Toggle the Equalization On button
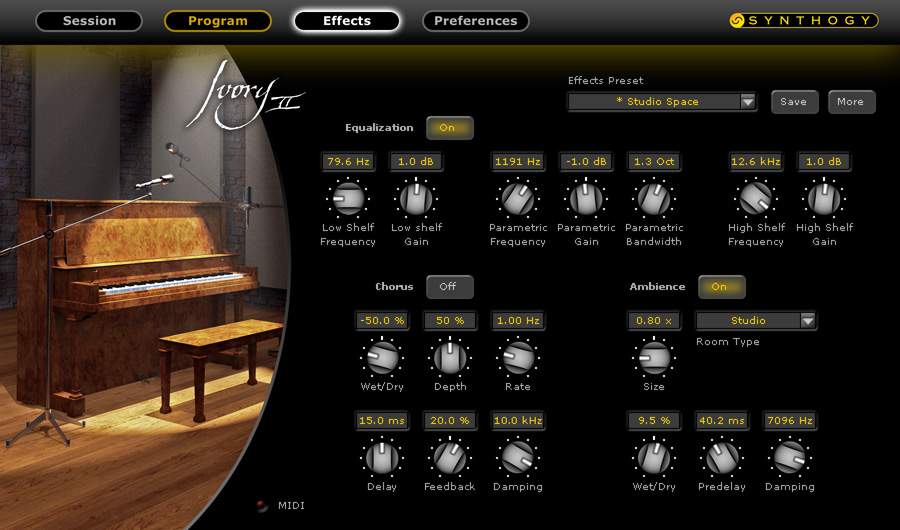Image resolution: width=900 pixels, height=530 pixels. click(448, 128)
